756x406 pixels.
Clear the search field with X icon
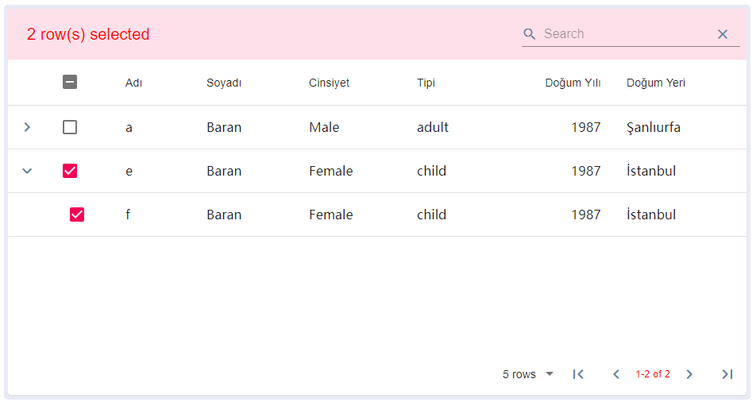tap(723, 34)
